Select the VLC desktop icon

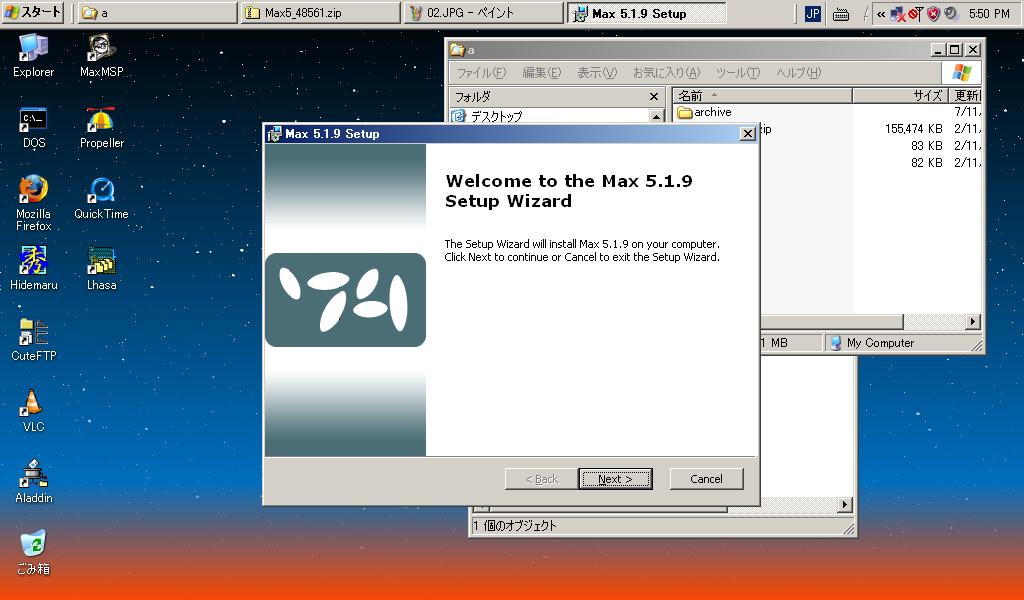point(33,411)
